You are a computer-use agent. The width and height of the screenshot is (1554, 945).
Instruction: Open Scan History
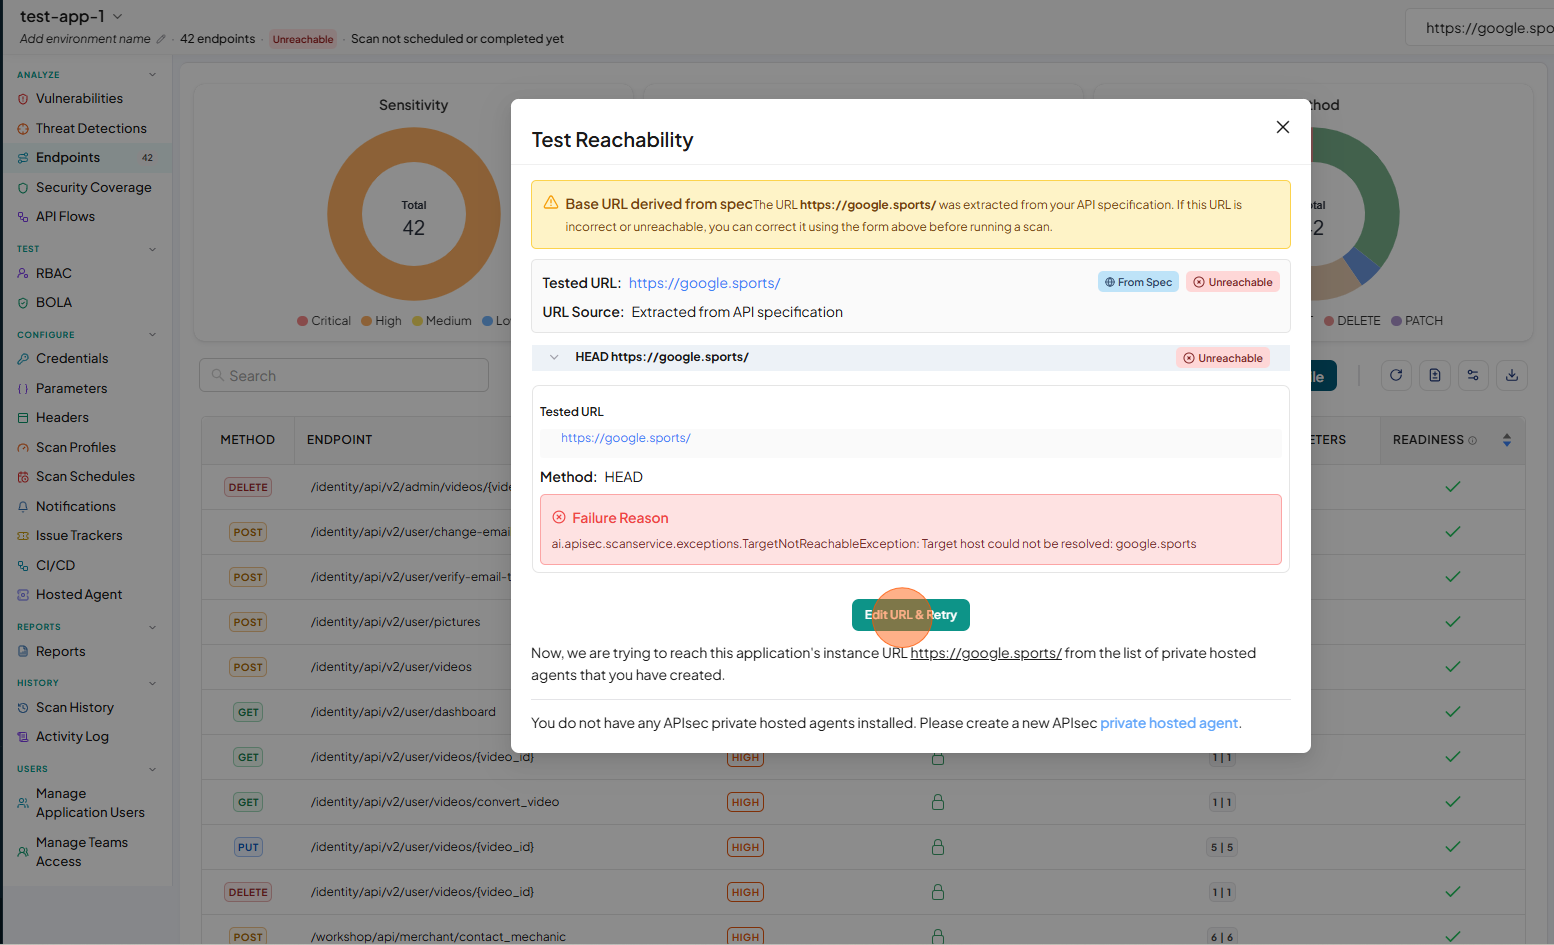75,707
